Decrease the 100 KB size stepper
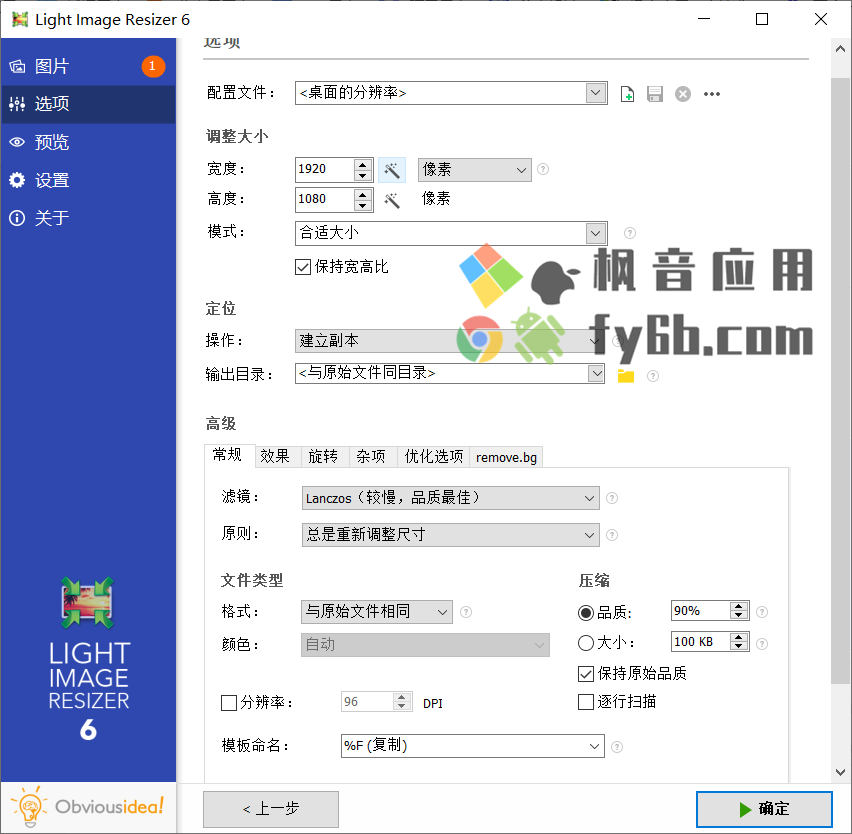This screenshot has width=852, height=834. pyautogui.click(x=738, y=647)
